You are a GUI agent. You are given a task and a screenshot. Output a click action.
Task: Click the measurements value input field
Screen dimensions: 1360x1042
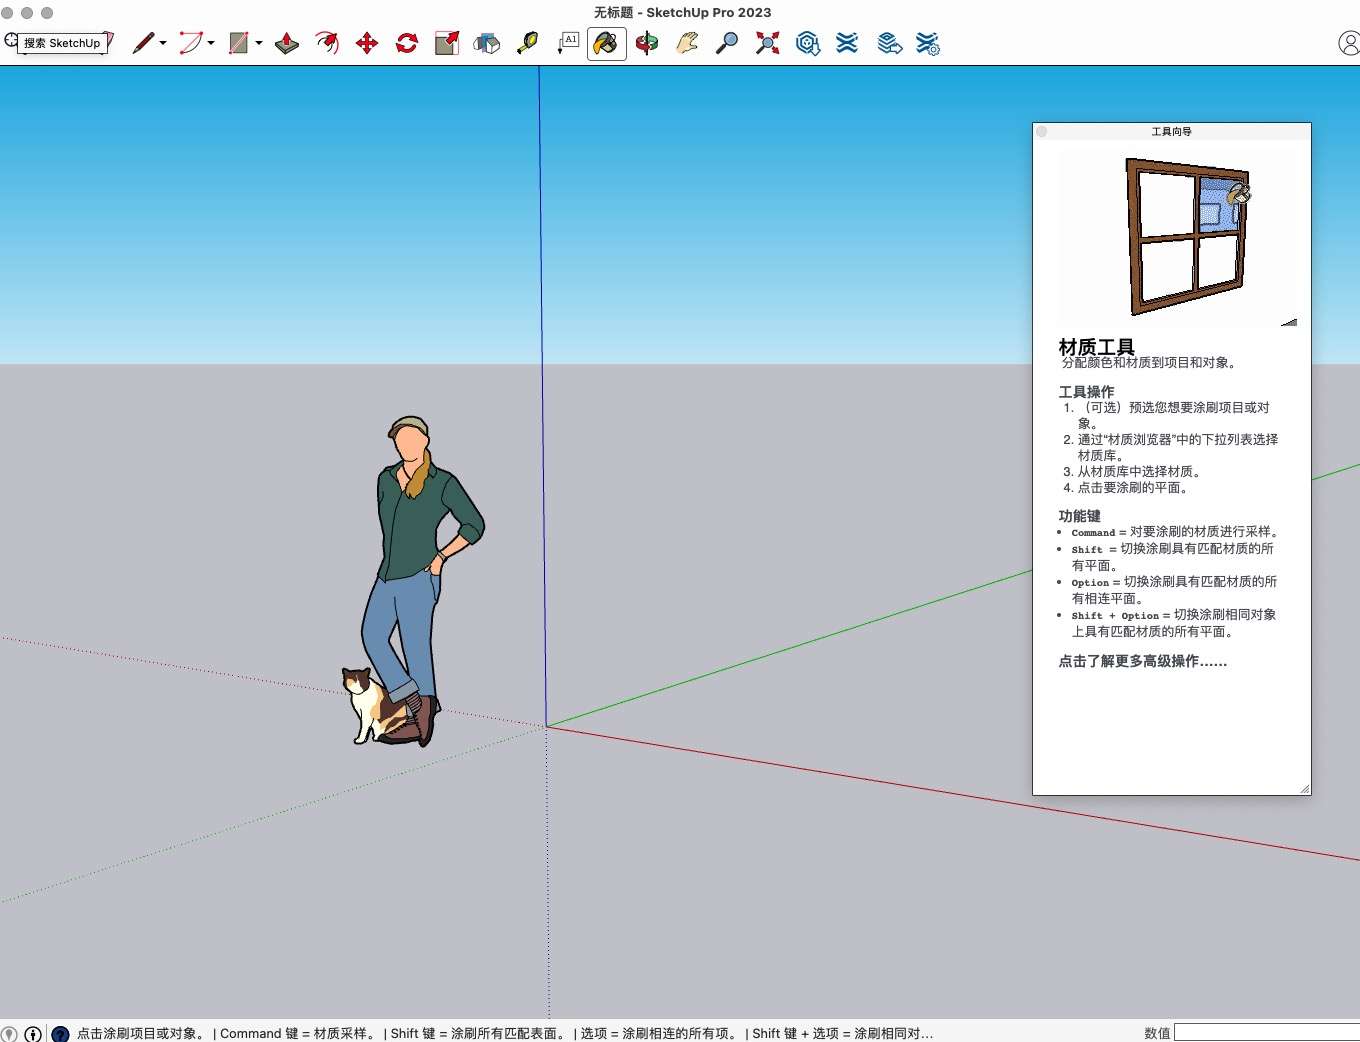point(1267,1033)
